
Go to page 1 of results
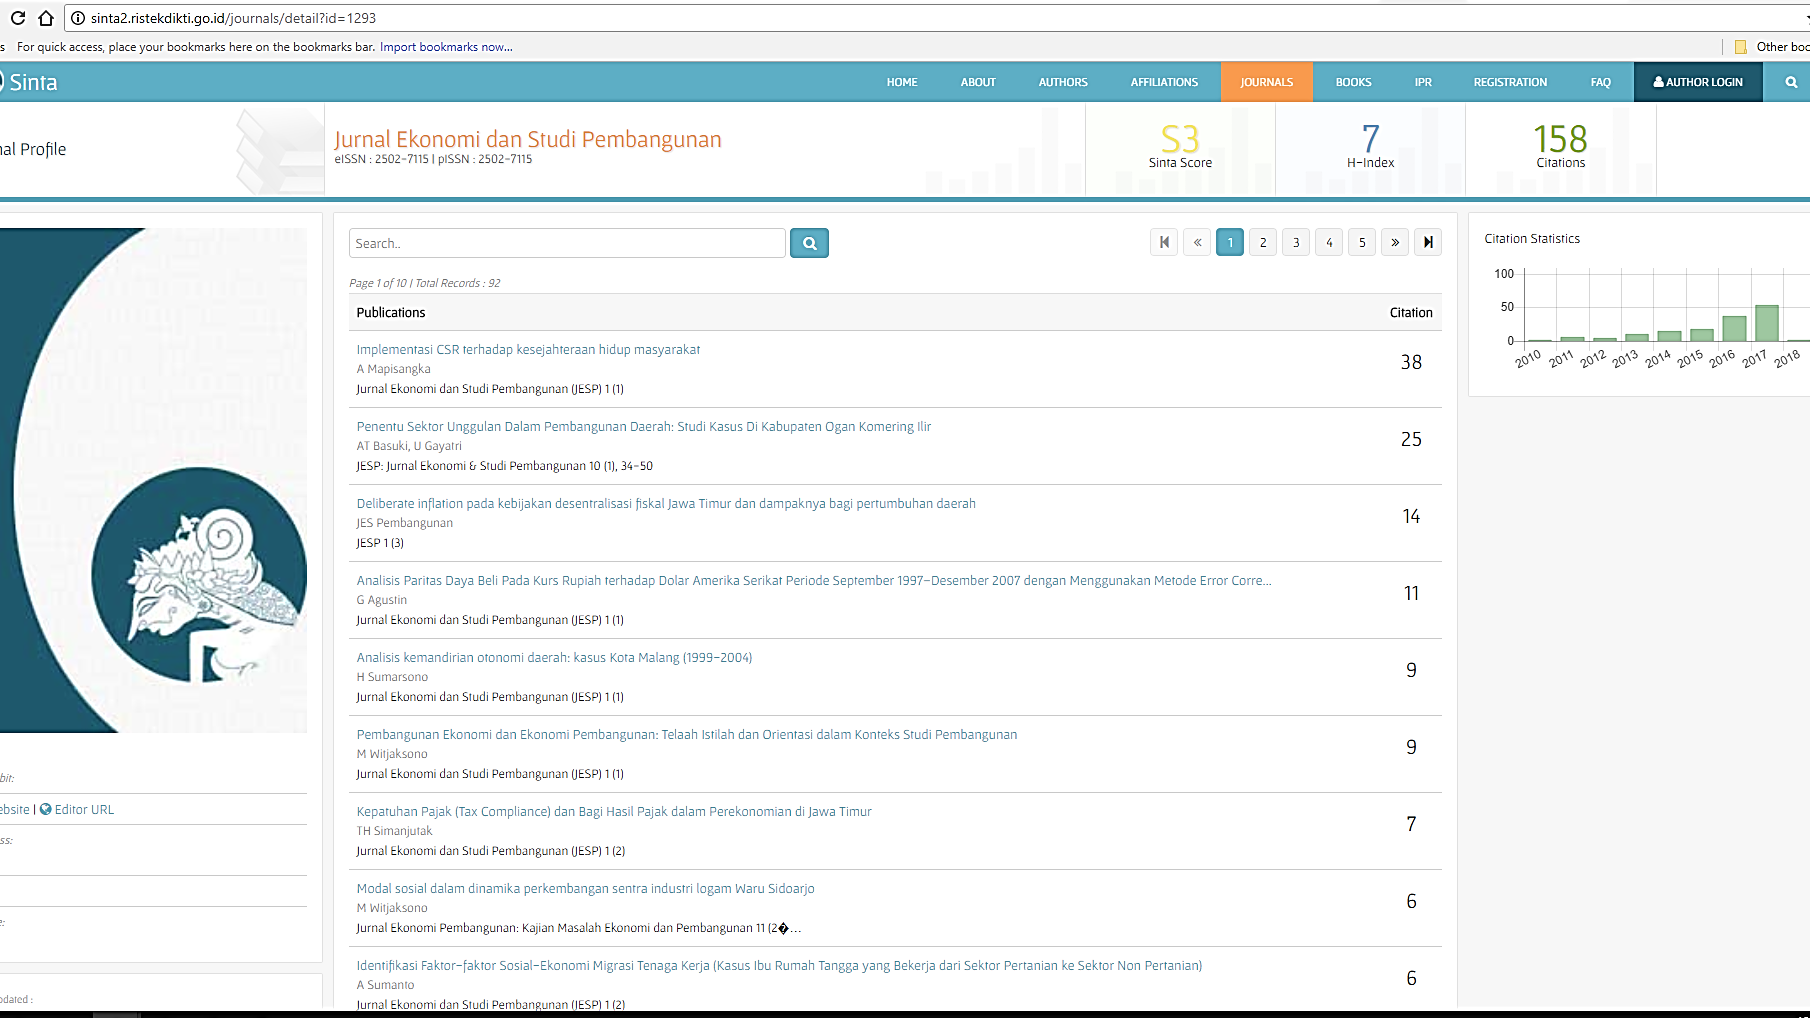(1230, 242)
